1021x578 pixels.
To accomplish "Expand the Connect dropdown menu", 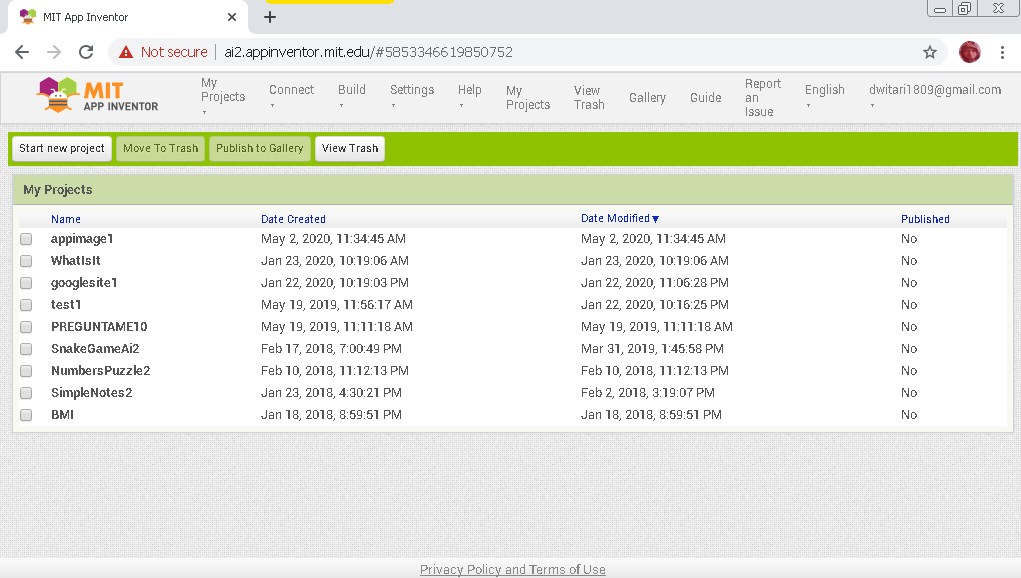I will (291, 95).
